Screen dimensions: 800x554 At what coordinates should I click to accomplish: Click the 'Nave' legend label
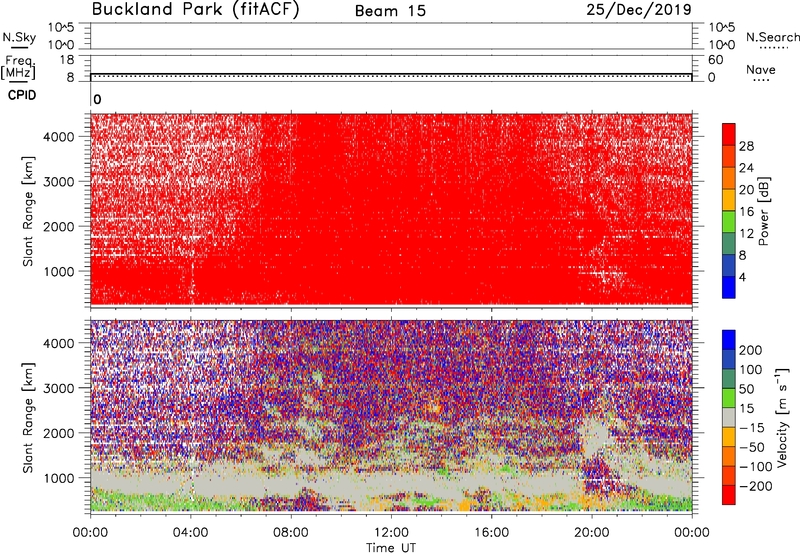coord(761,69)
